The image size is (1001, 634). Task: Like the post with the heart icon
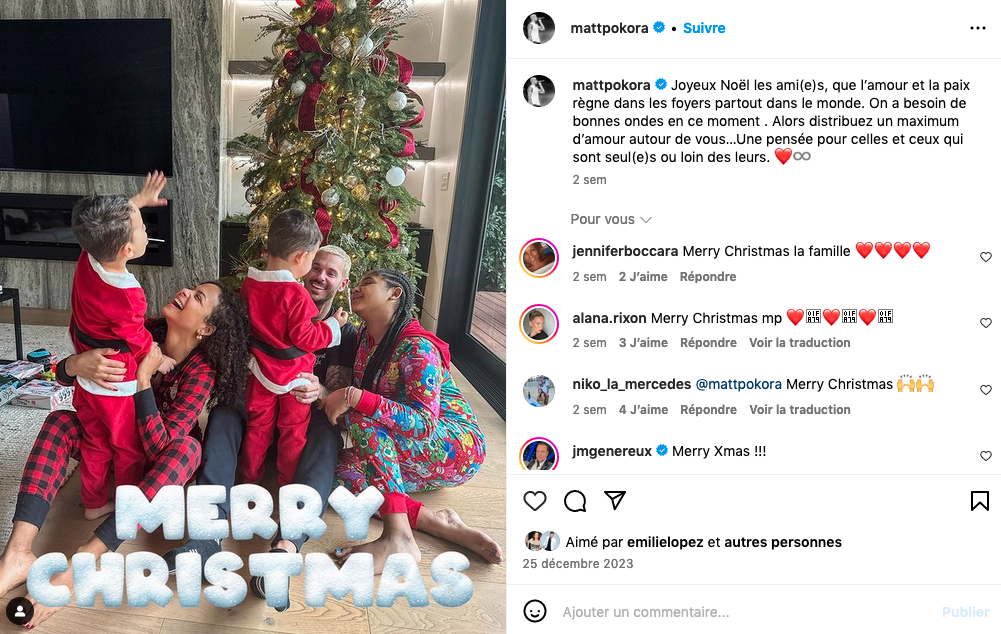pyautogui.click(x=535, y=501)
